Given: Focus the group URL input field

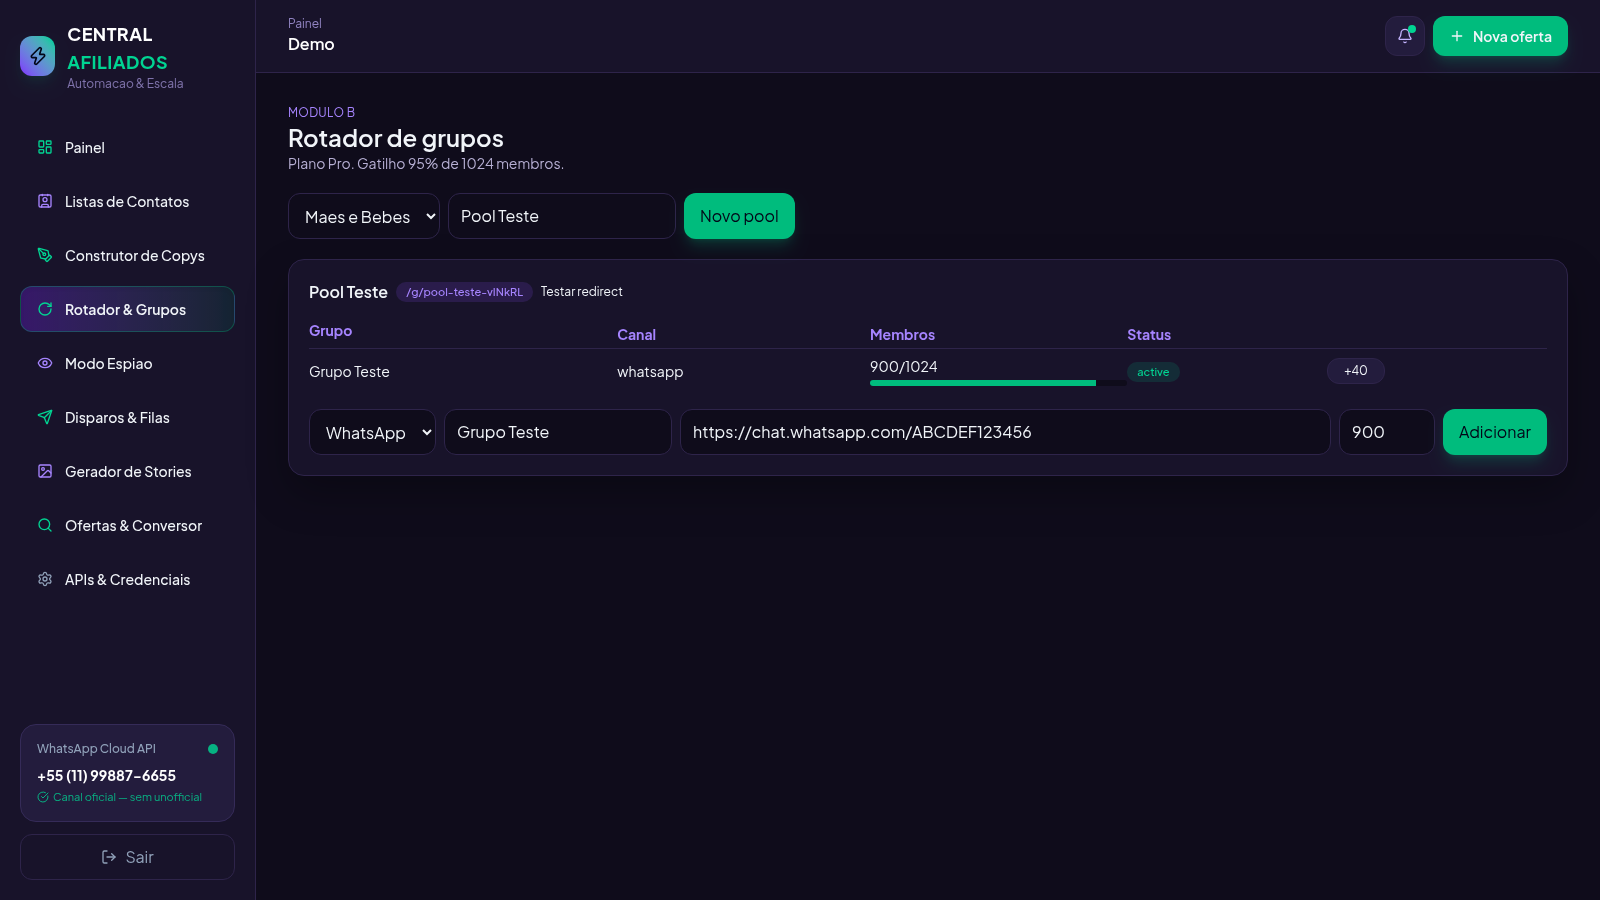Looking at the screenshot, I should (1005, 432).
